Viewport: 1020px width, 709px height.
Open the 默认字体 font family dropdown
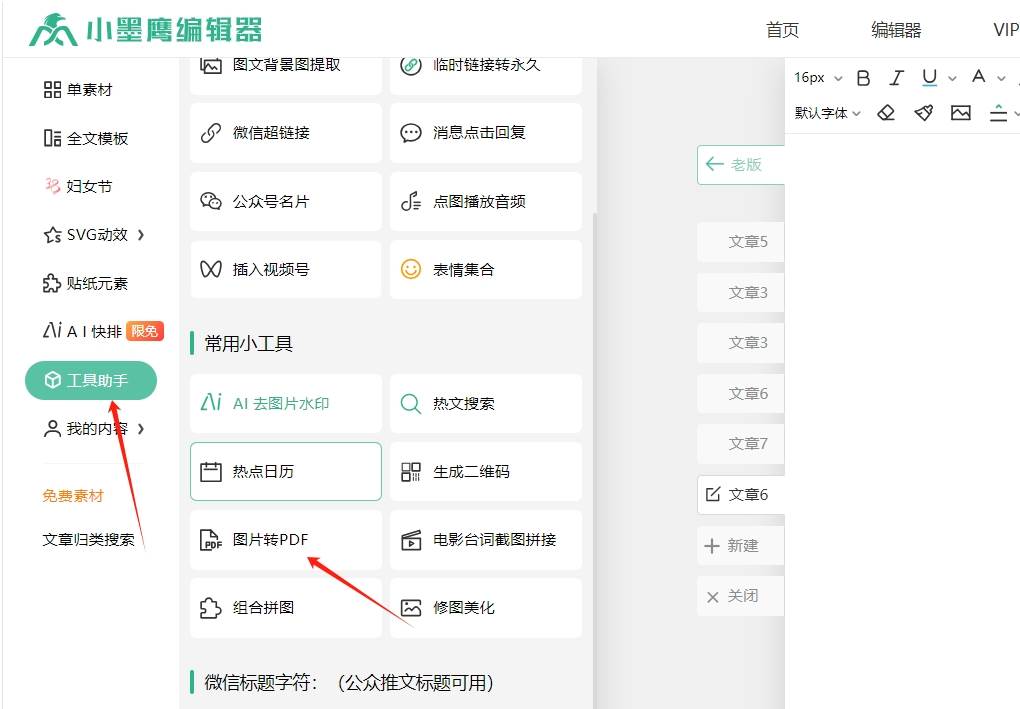tap(827, 113)
